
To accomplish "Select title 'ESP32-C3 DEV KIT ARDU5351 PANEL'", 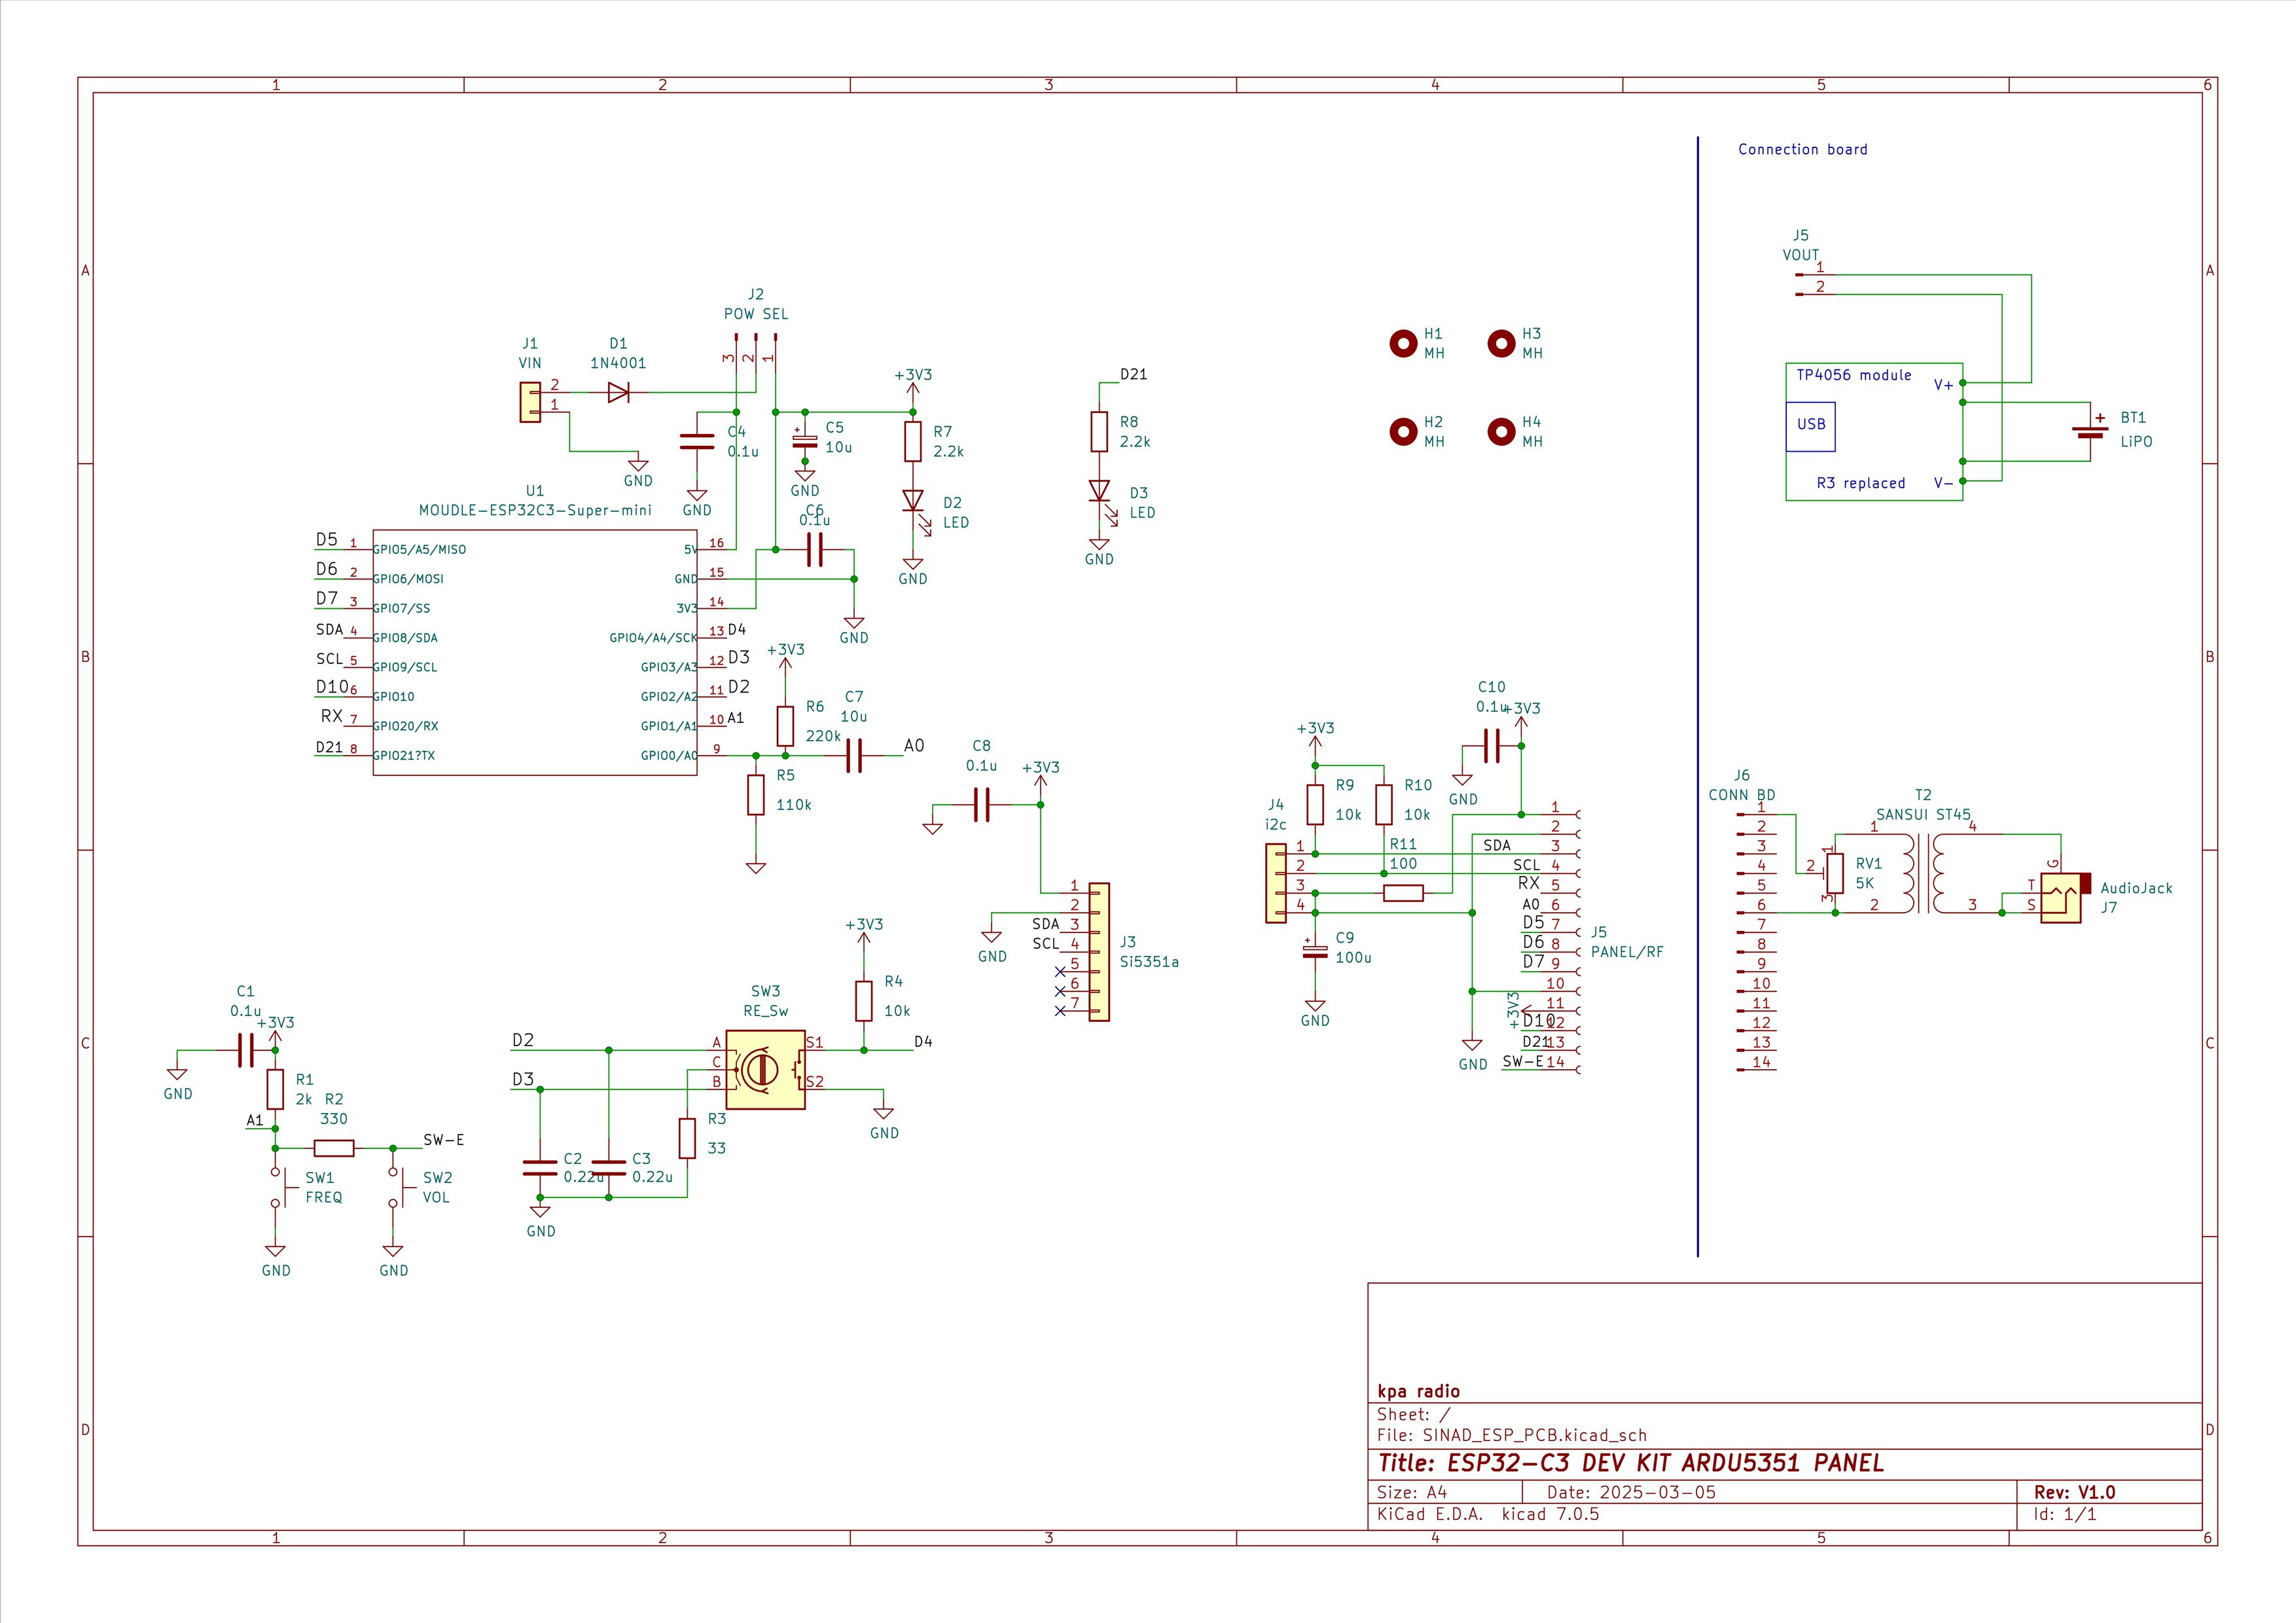I will pos(1631,1463).
